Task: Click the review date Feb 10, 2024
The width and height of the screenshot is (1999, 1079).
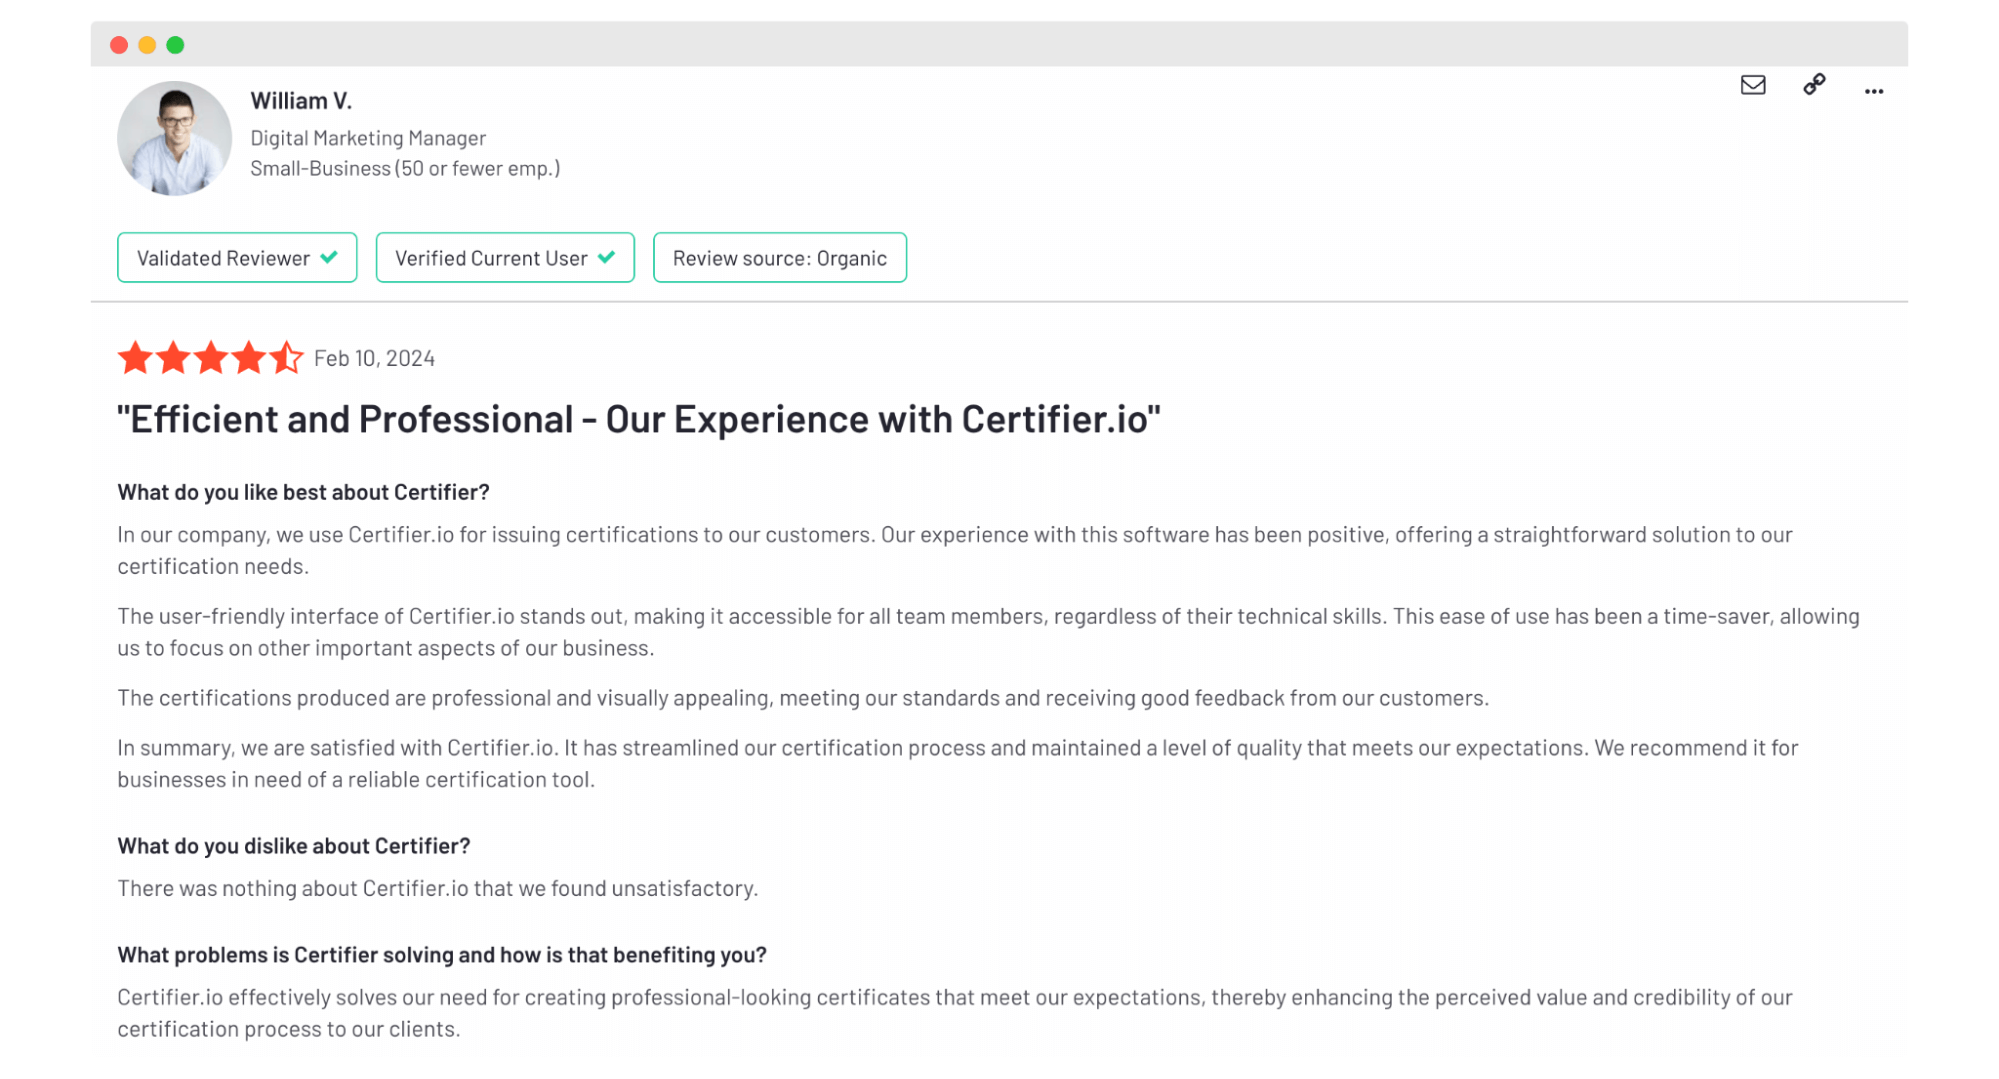Action: click(374, 358)
